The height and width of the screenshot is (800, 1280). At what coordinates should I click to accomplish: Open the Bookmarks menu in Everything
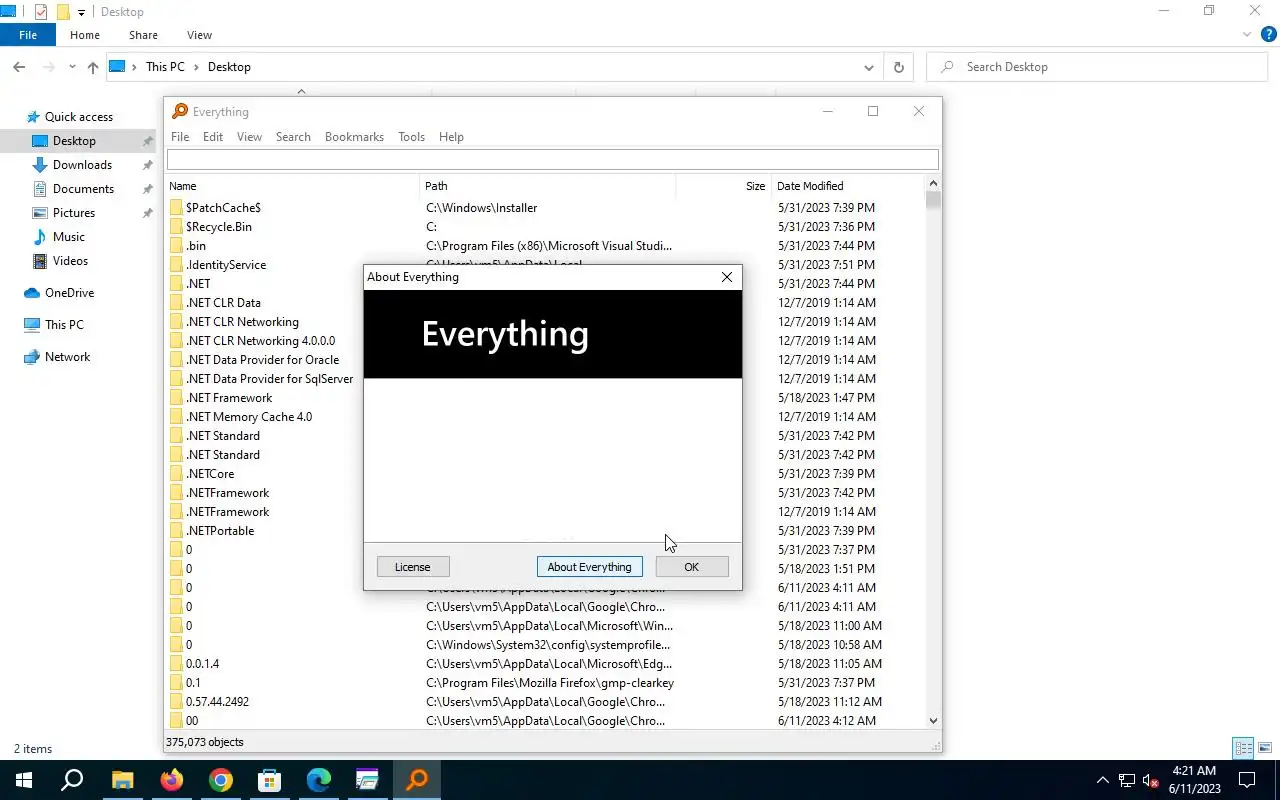pyautogui.click(x=354, y=137)
